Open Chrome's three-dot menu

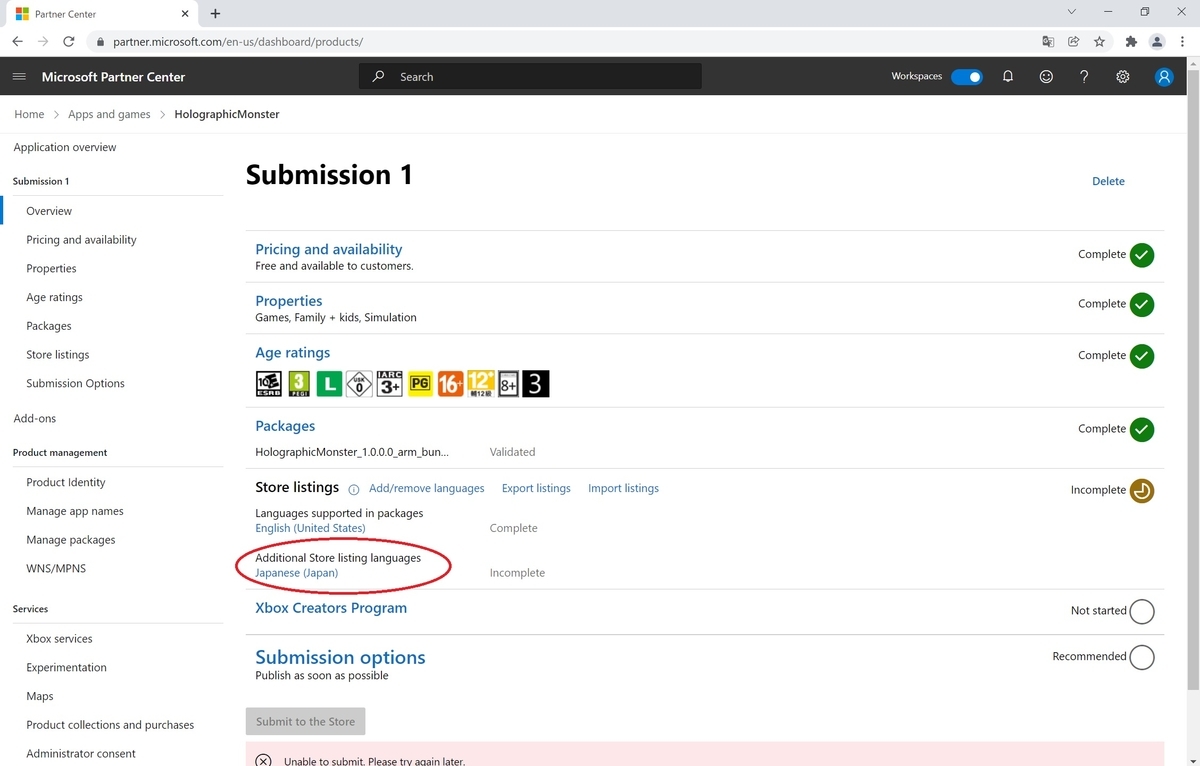1183,42
